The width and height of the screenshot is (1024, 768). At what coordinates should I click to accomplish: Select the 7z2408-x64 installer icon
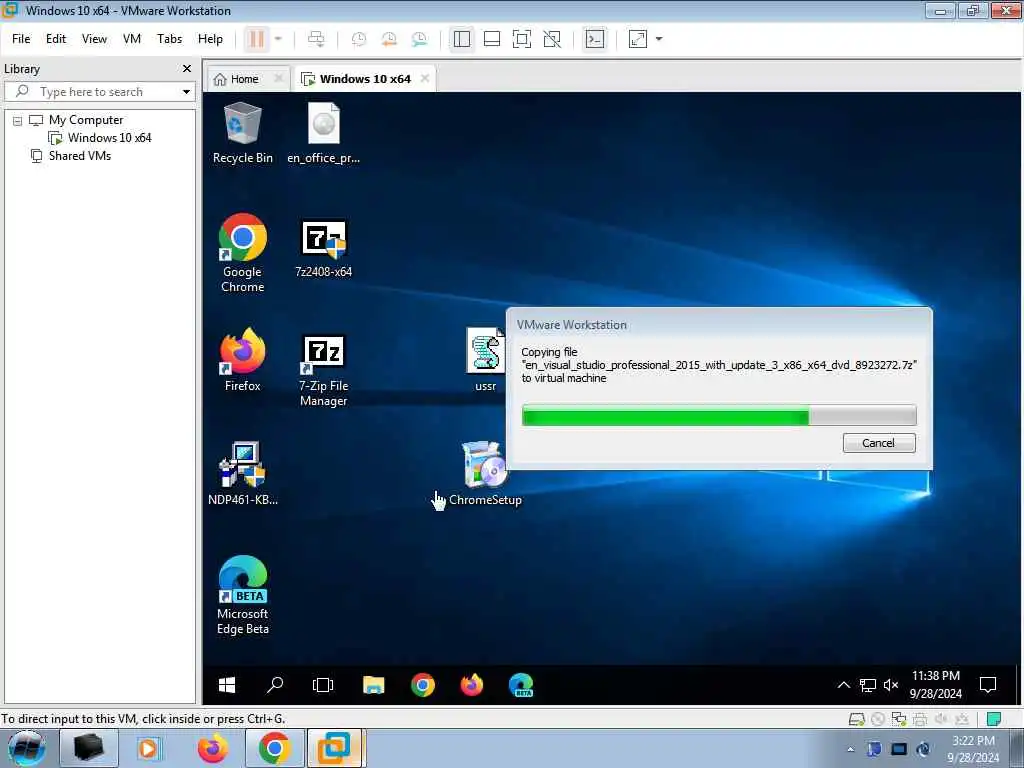click(323, 248)
